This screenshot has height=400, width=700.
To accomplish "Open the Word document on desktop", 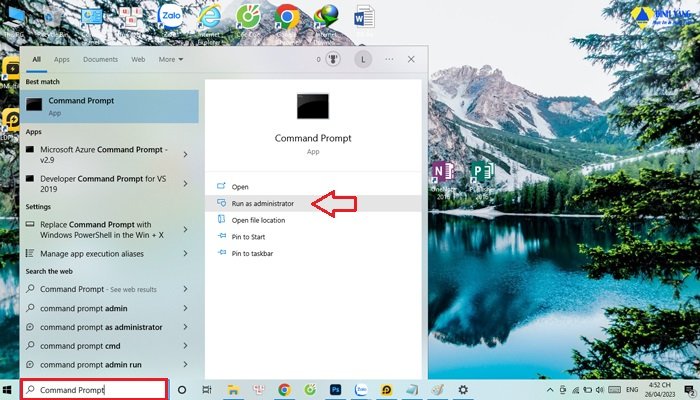I will (x=363, y=20).
